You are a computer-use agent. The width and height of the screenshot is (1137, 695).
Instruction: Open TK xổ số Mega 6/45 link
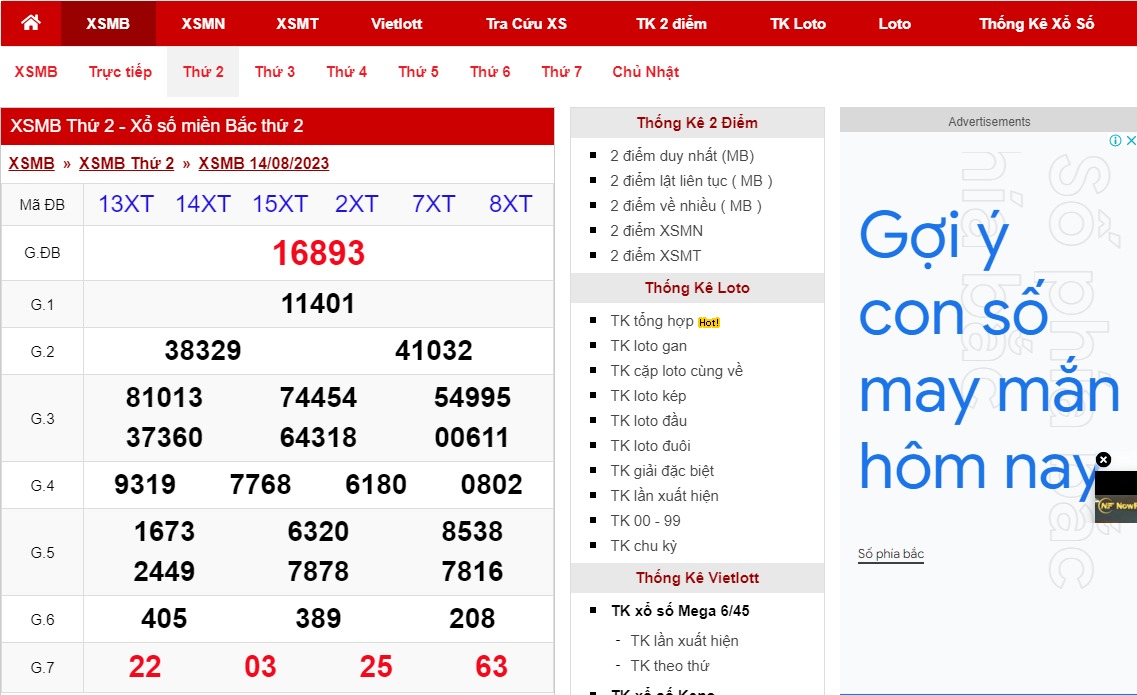680,611
